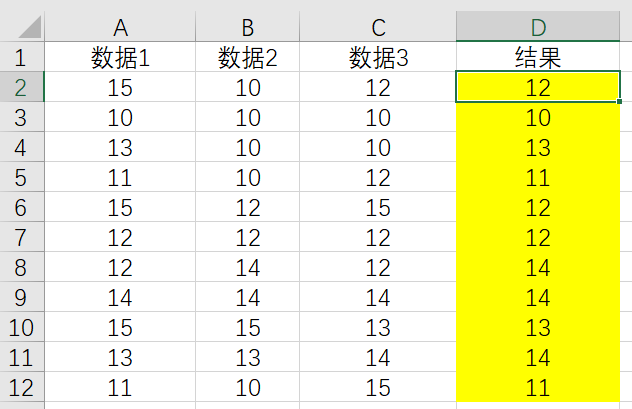Select cell A6 containing 15
Viewport: 632px width, 409px height.
[120, 207]
